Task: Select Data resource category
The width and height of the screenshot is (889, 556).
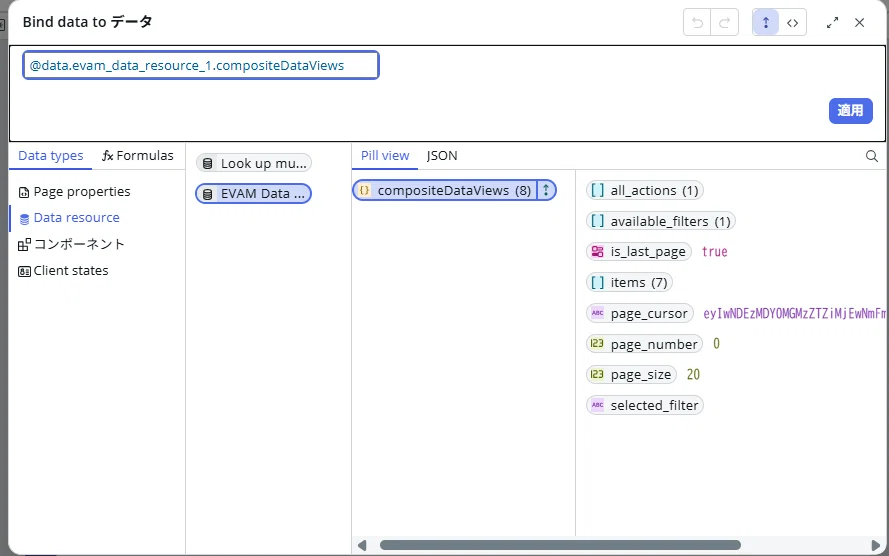Action: [69, 218]
